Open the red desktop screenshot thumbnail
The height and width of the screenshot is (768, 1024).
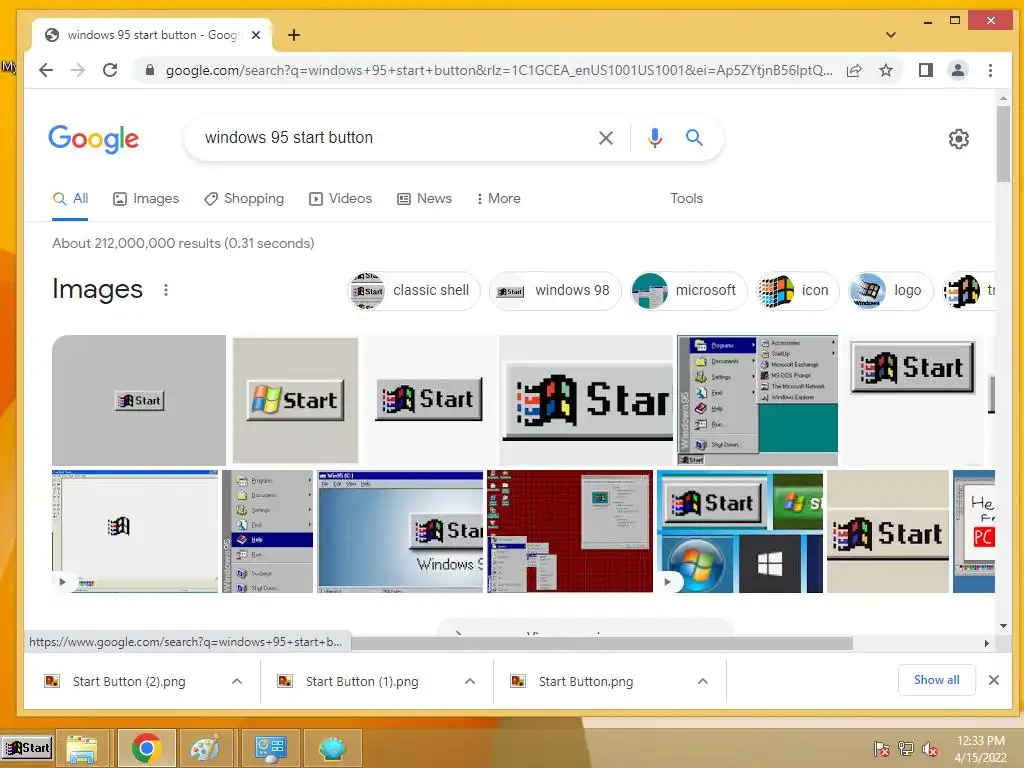[x=570, y=532]
